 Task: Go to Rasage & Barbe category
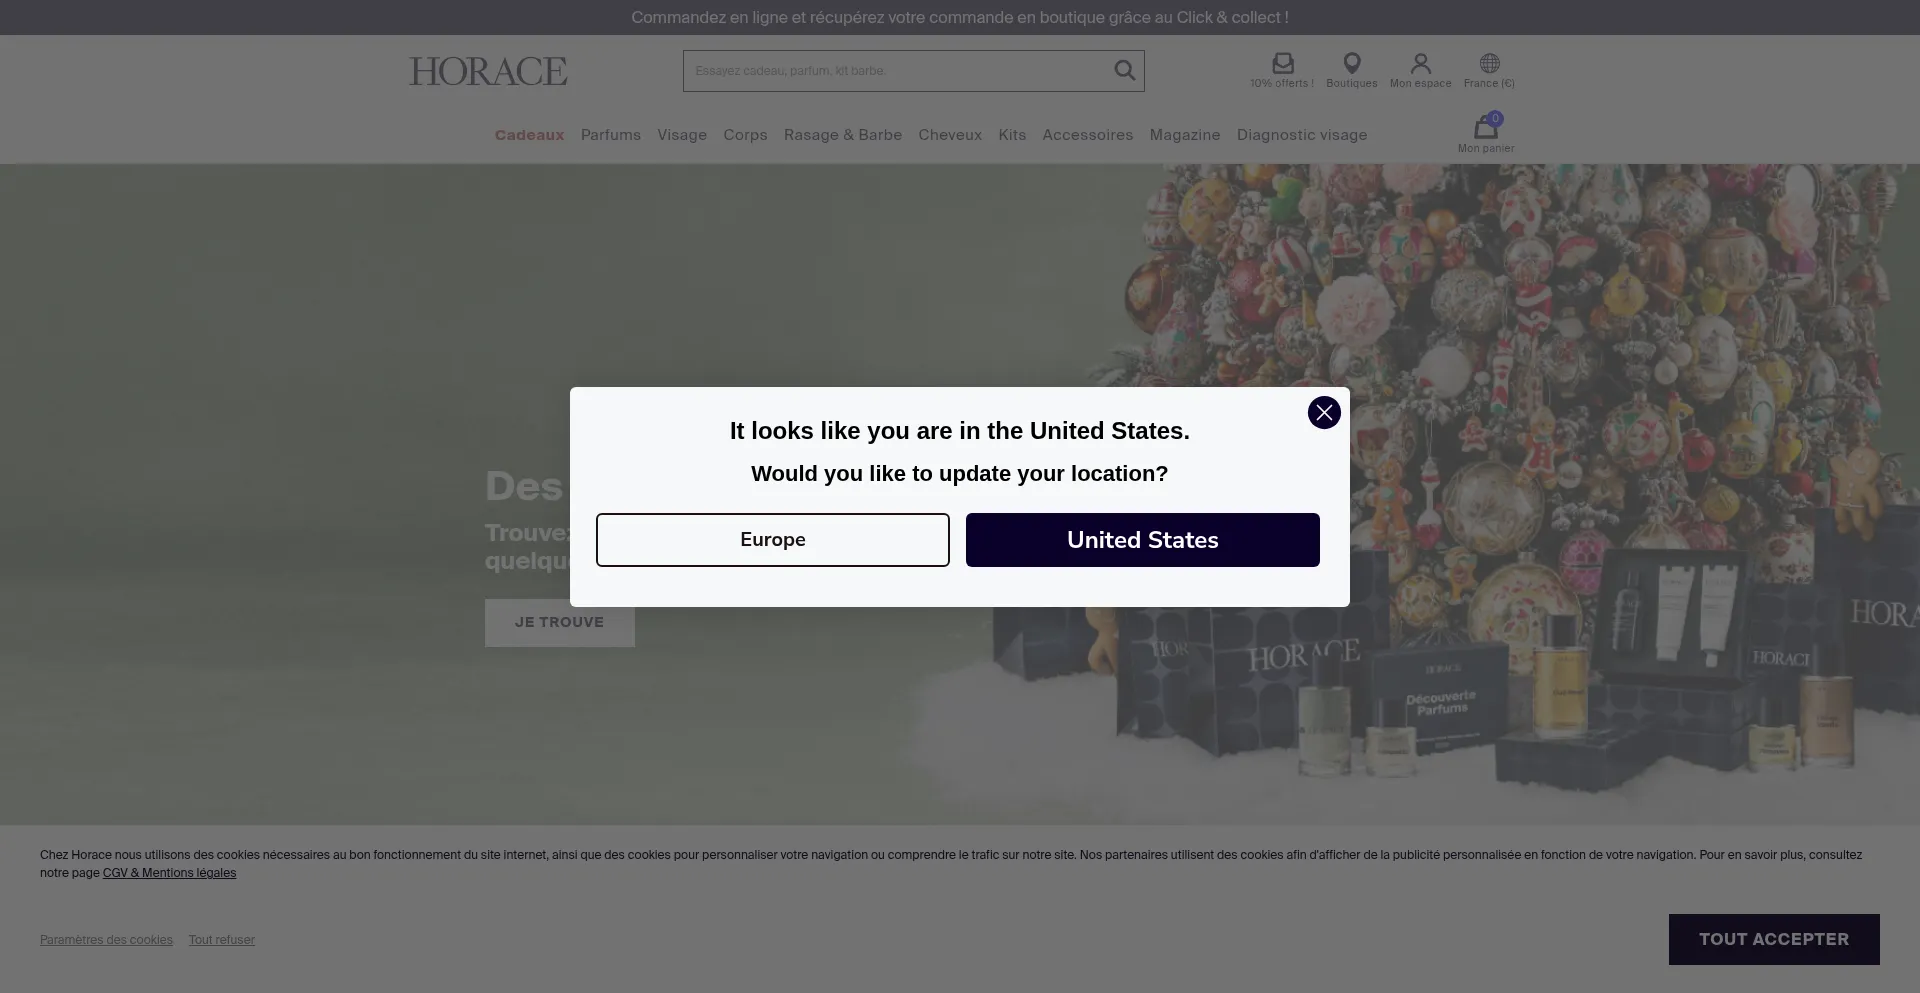click(842, 135)
